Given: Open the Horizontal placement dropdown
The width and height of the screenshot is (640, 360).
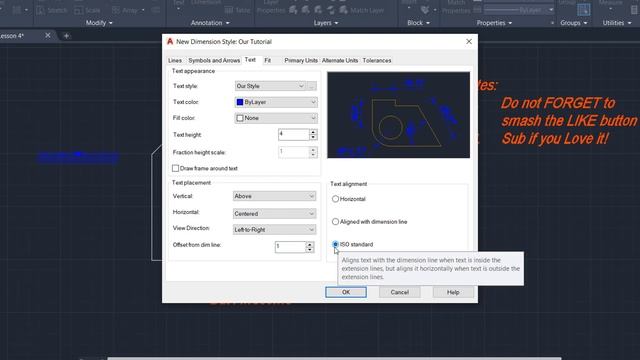Looking at the screenshot, I should [x=274, y=214].
